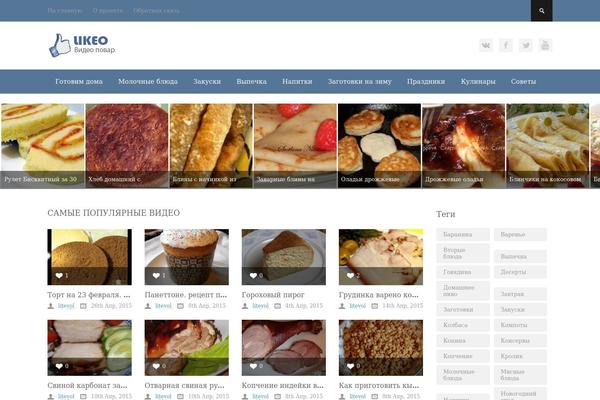Open Оладьи дрожжевые slider image
Viewport: 600px width, 400px height.
[x=379, y=146]
